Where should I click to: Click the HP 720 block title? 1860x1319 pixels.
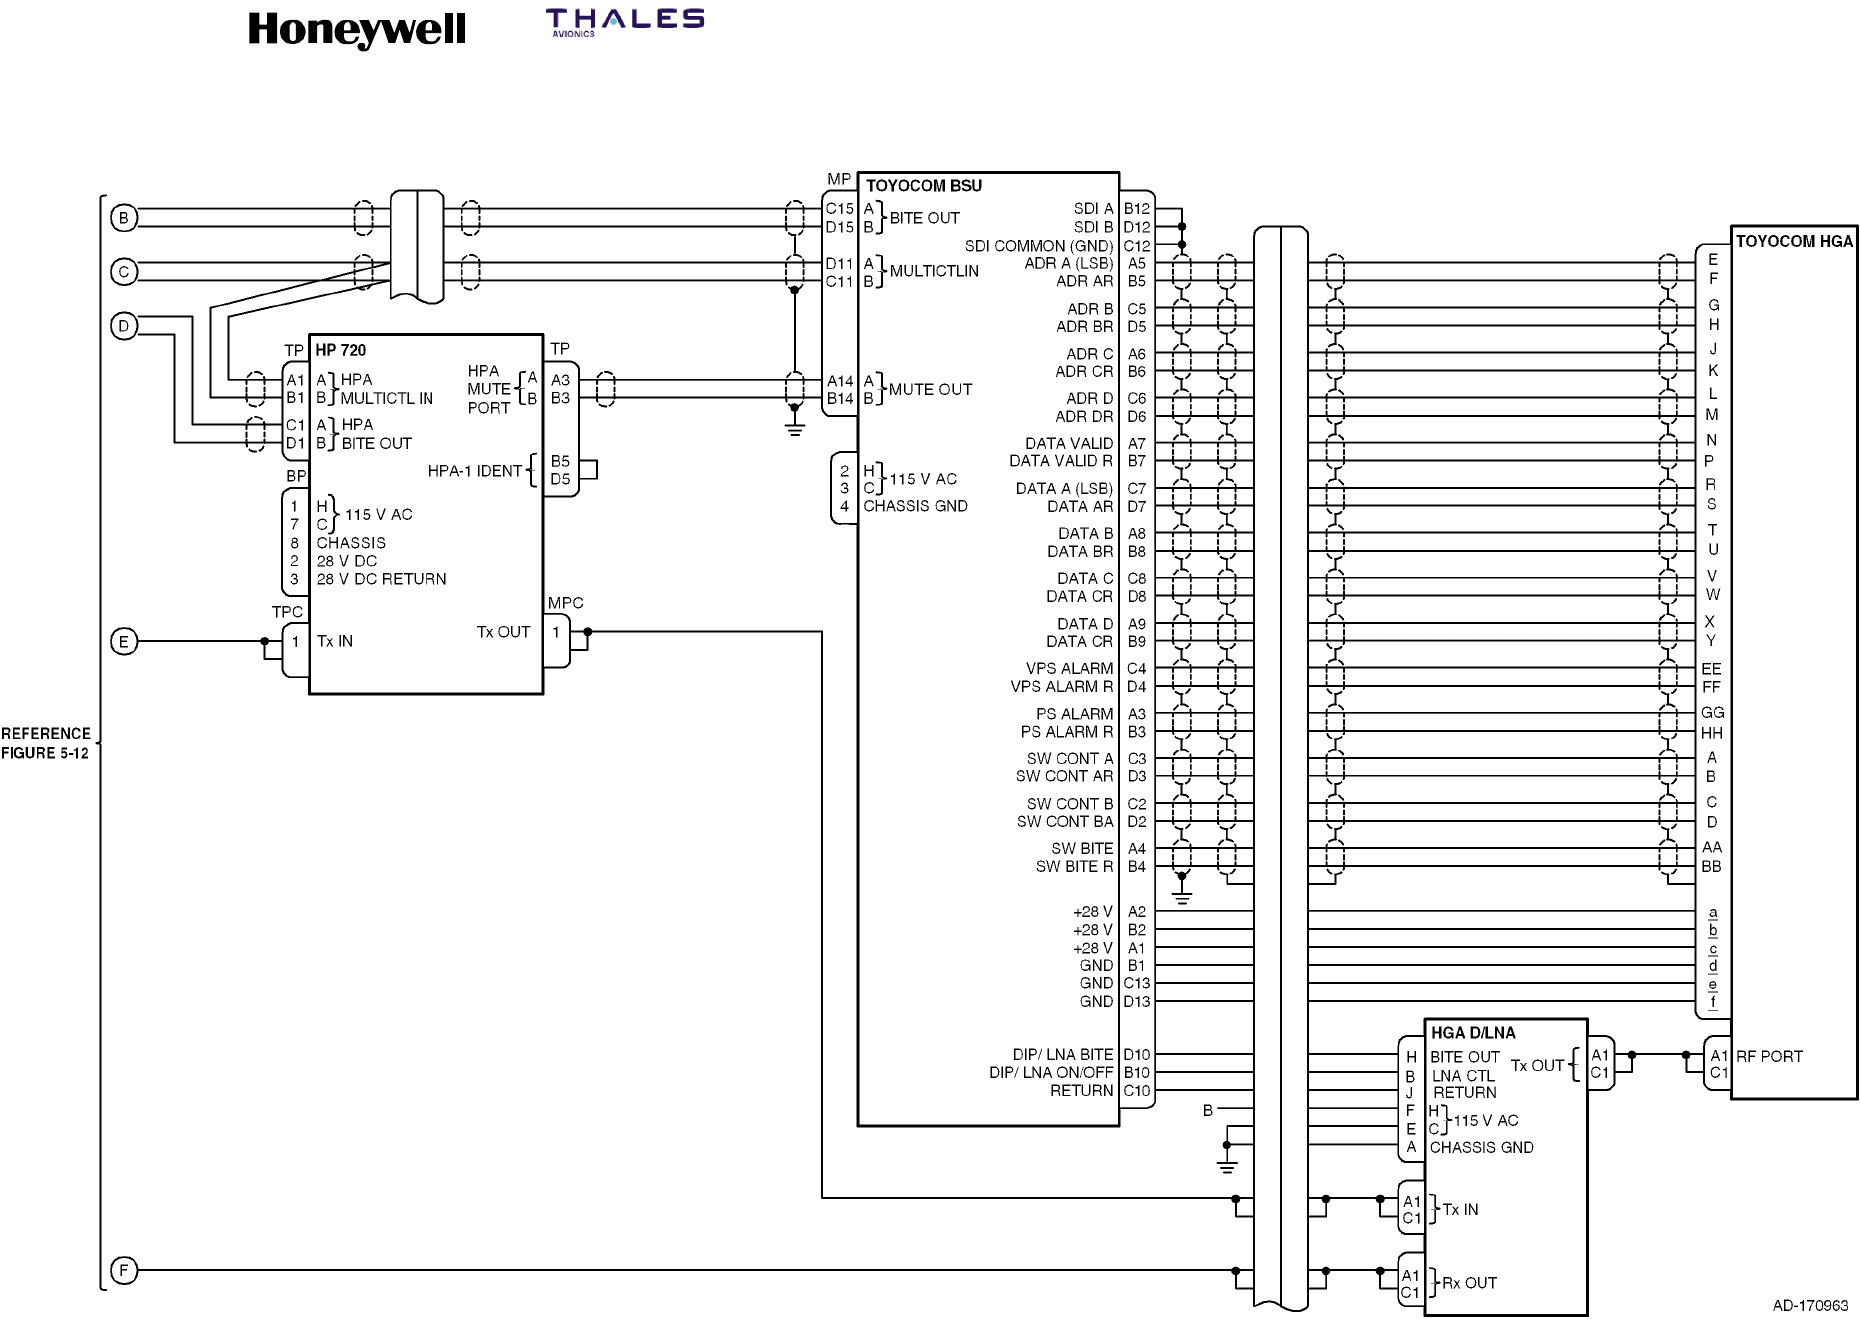[x=341, y=350]
